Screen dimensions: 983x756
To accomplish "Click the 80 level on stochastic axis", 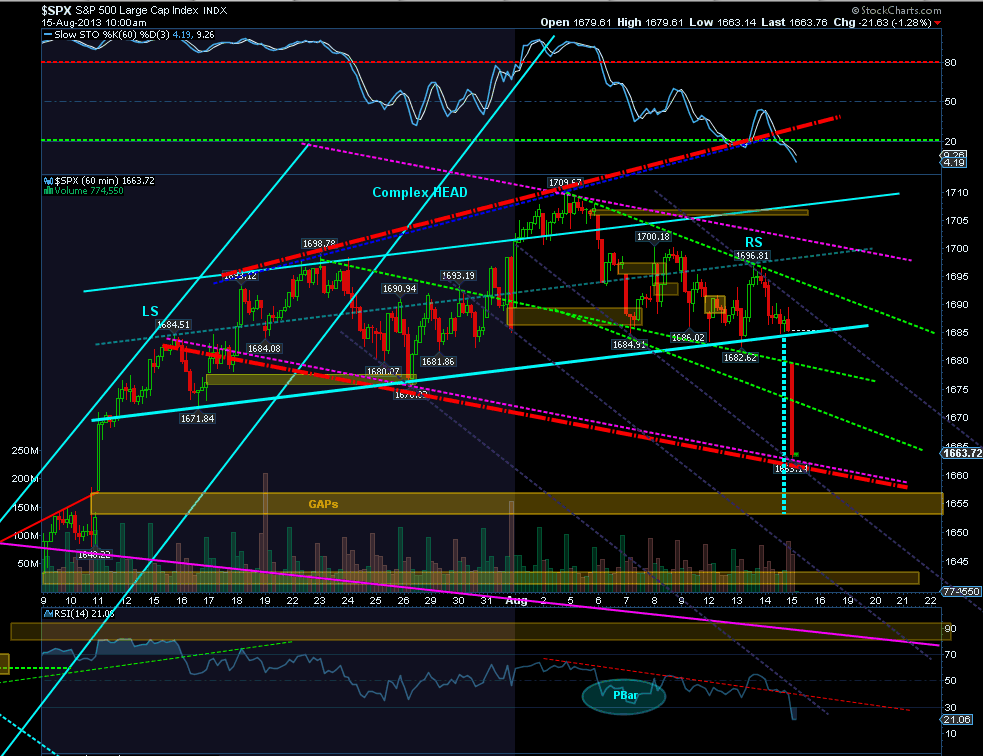I will pyautogui.click(x=950, y=63).
